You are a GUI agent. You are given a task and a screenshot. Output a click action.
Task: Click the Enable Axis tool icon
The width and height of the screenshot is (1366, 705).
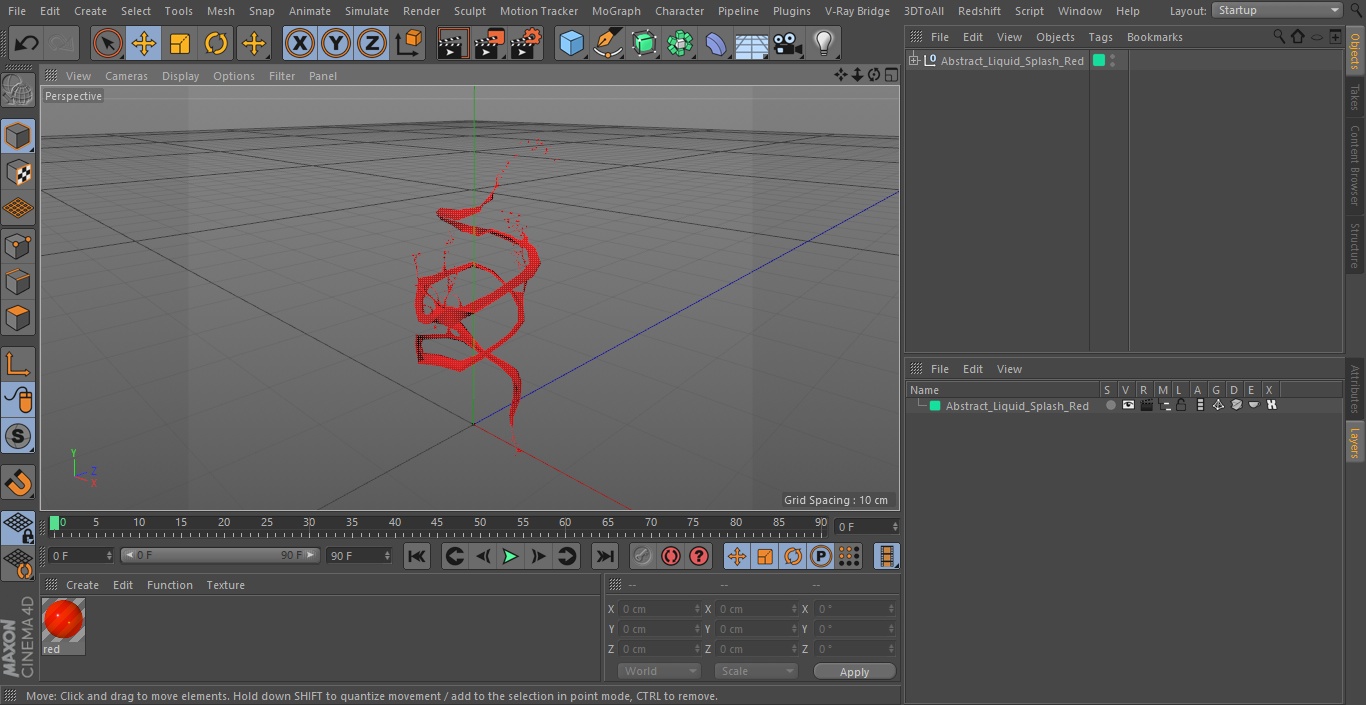click(18, 364)
